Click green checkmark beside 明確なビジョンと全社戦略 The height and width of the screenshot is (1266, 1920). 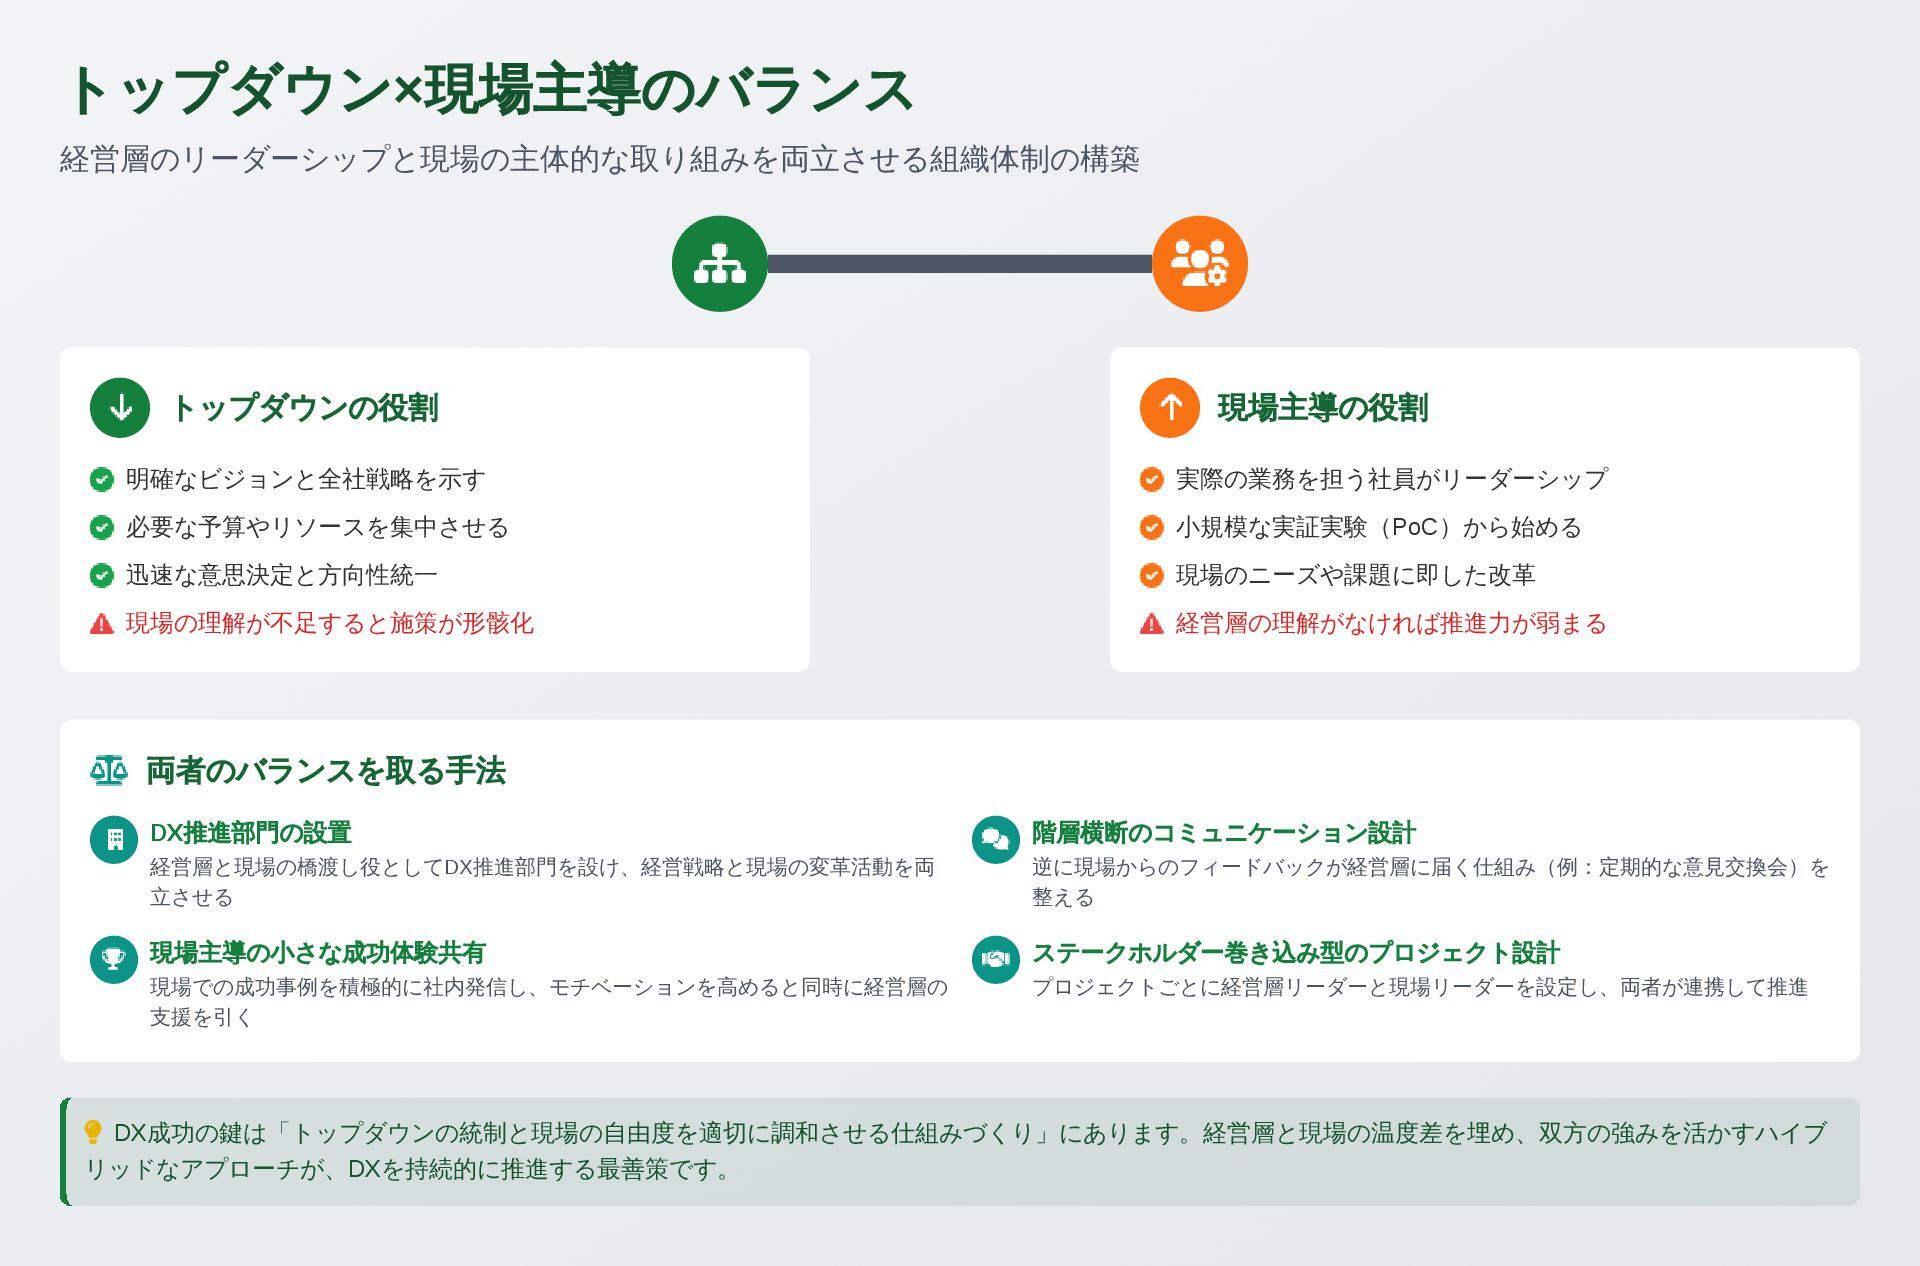(102, 480)
